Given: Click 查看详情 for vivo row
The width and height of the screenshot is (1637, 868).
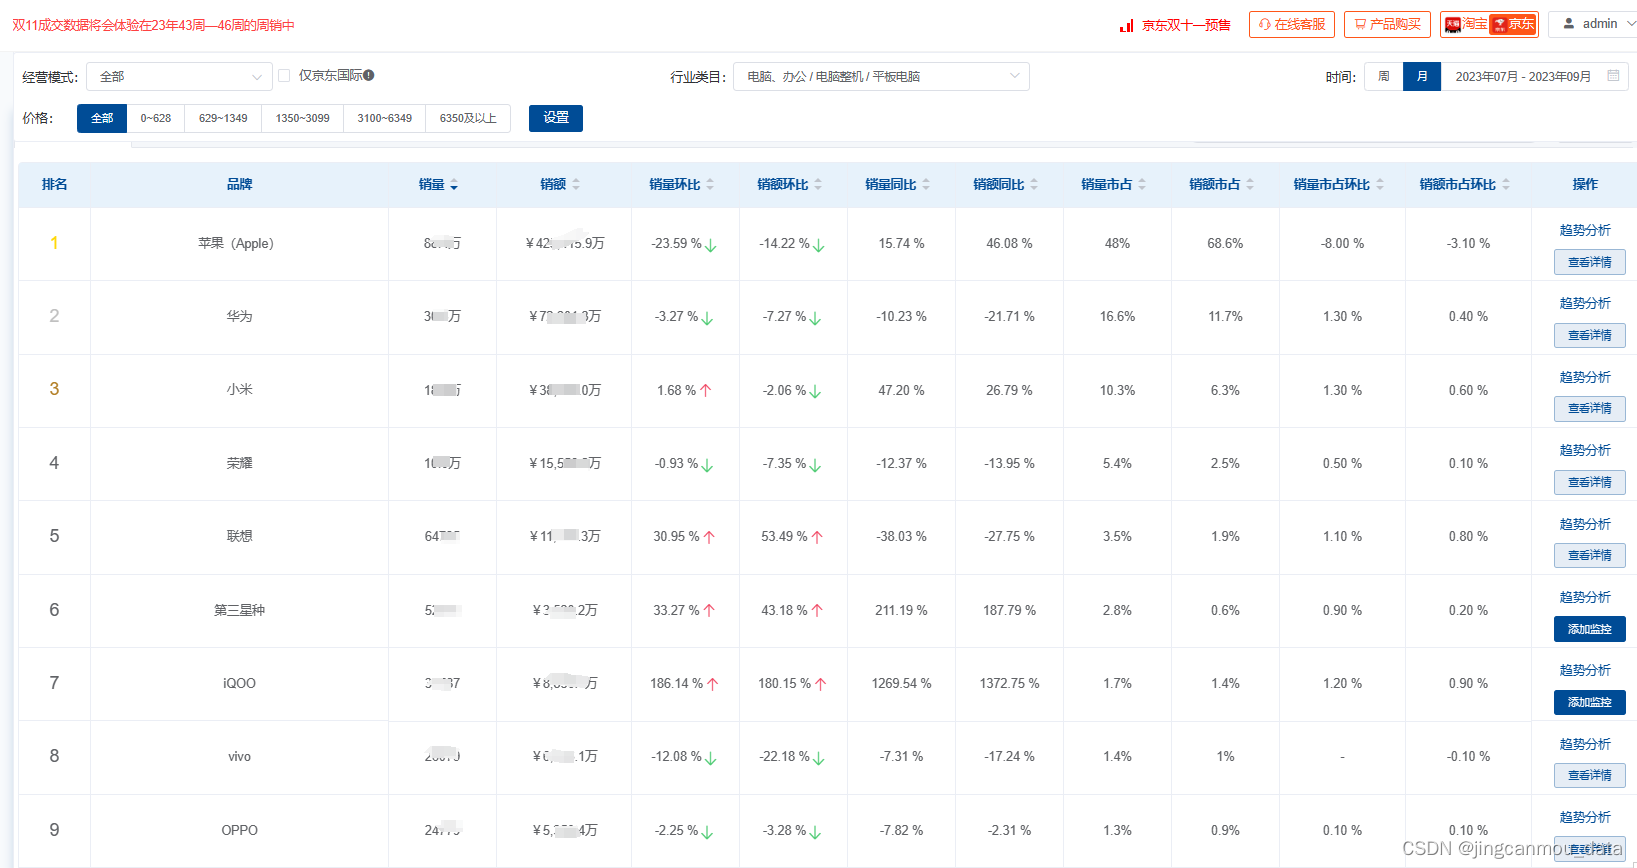Looking at the screenshot, I should coord(1590,775).
